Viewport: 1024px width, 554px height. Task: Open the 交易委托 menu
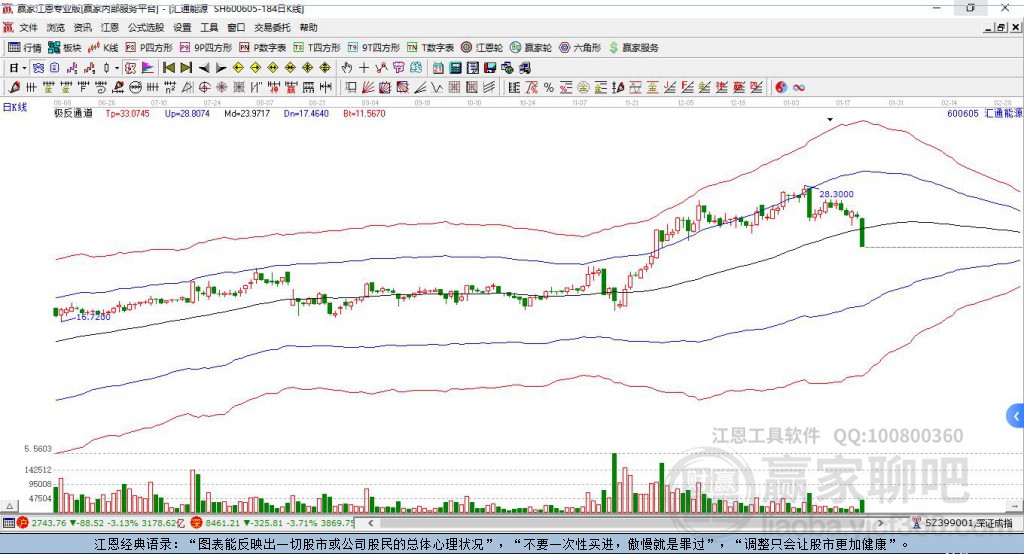point(272,27)
